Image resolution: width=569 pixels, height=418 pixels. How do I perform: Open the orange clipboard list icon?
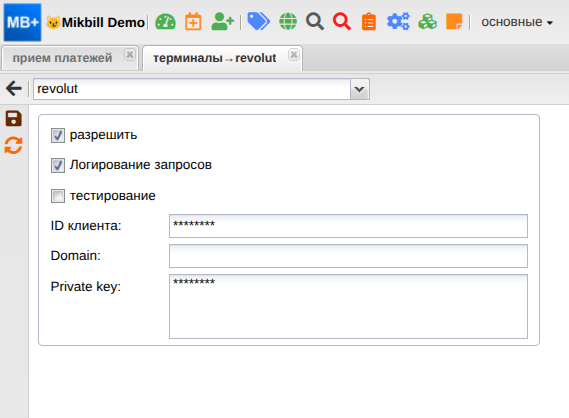(369, 22)
